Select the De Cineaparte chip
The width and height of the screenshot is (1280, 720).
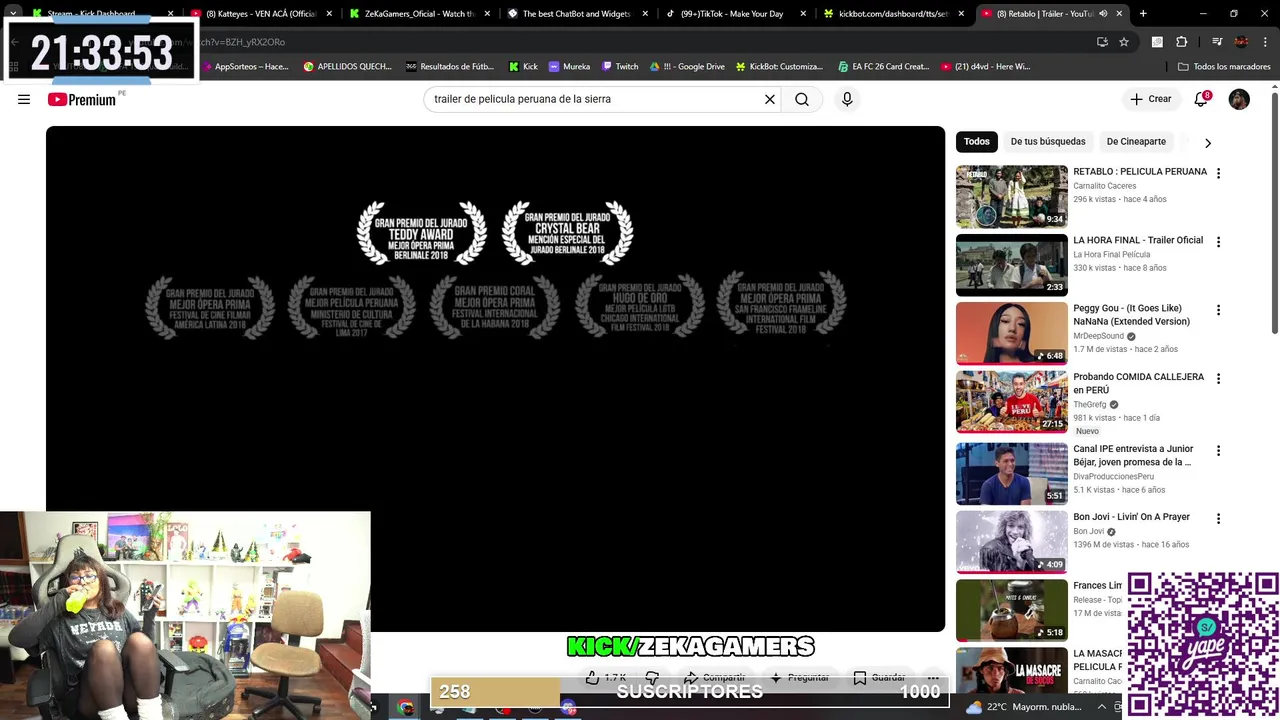[x=1136, y=142]
